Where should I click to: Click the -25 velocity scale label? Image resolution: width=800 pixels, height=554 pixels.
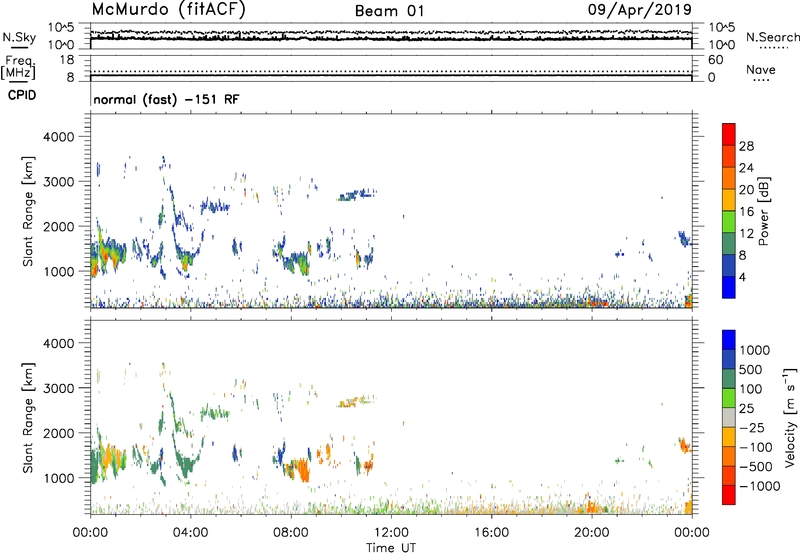(752, 428)
